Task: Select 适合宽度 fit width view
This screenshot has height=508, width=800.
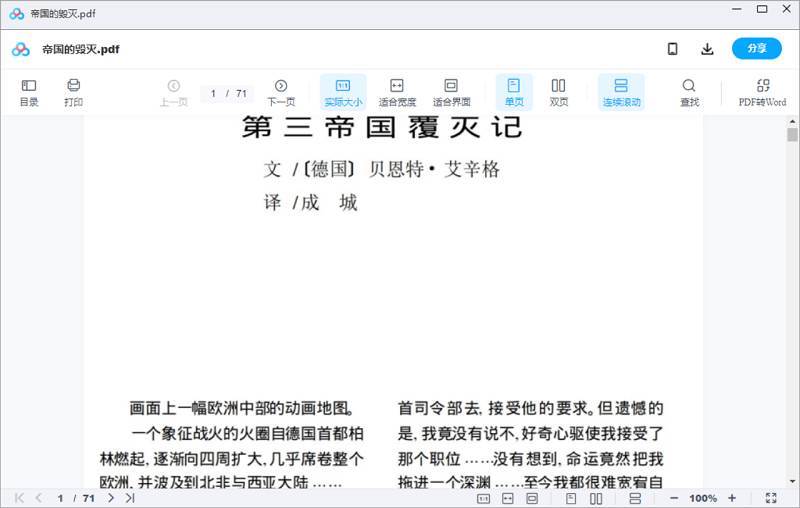Action: [x=396, y=92]
